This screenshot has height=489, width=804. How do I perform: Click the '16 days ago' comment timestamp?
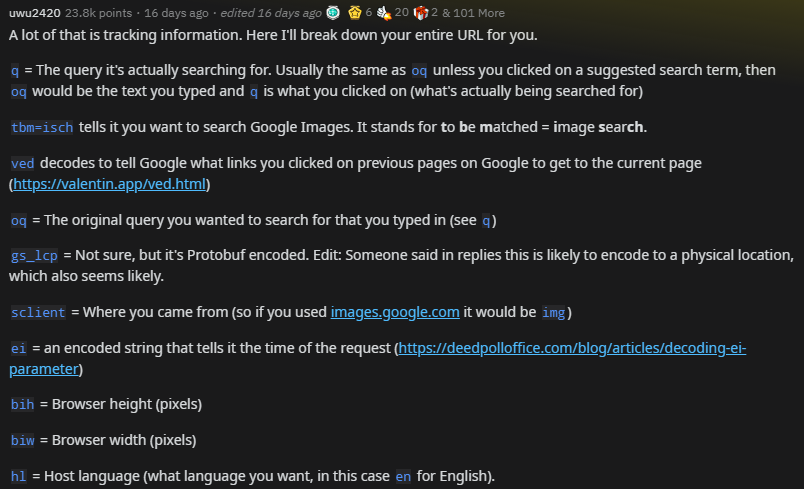pos(176,13)
